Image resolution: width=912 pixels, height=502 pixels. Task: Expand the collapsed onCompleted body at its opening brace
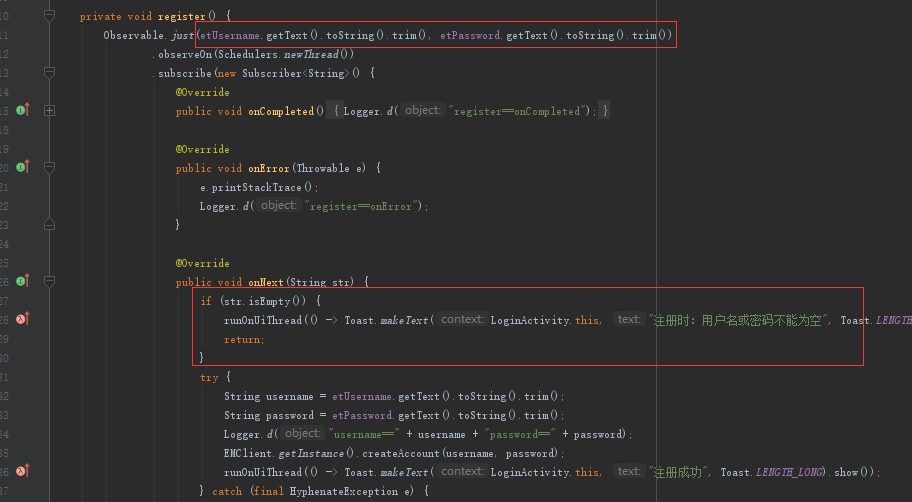point(336,111)
